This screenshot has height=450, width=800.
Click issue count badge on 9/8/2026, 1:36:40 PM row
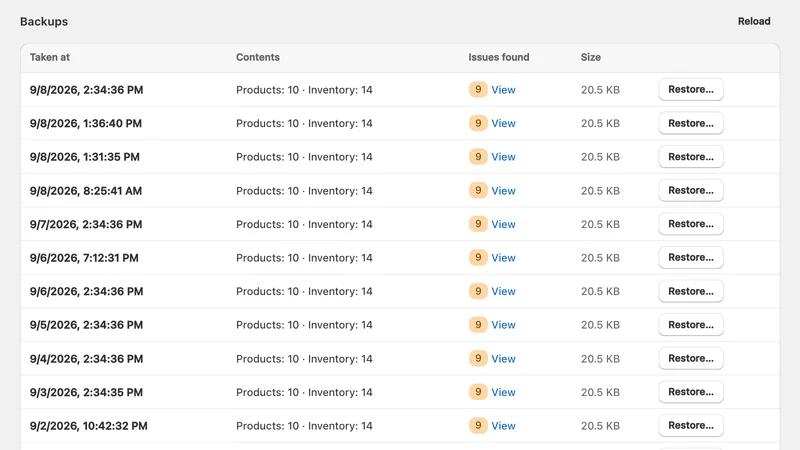coord(478,123)
